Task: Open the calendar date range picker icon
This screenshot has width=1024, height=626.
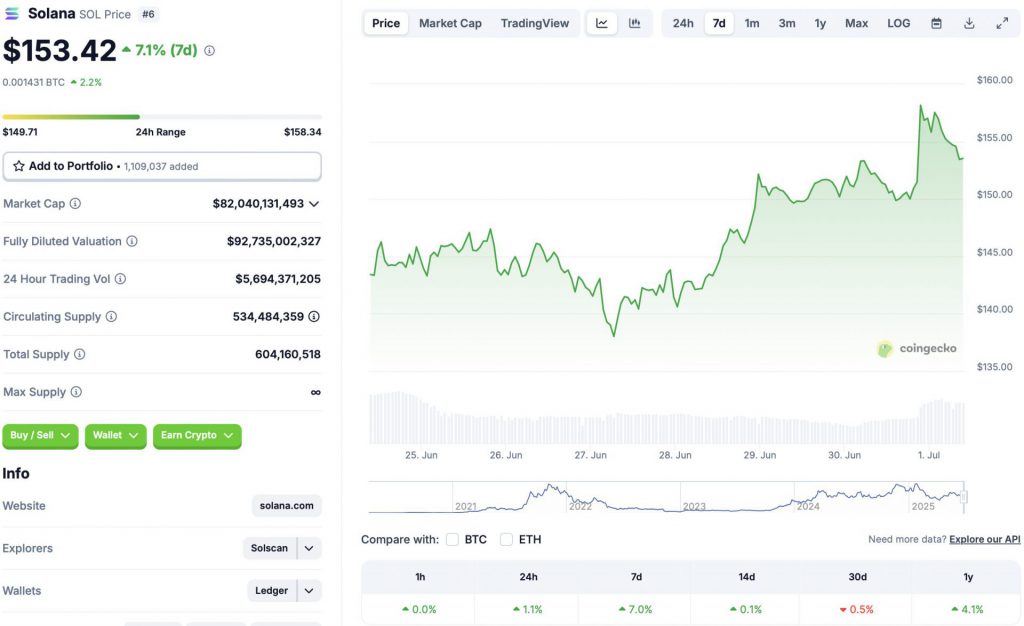Action: coord(936,23)
